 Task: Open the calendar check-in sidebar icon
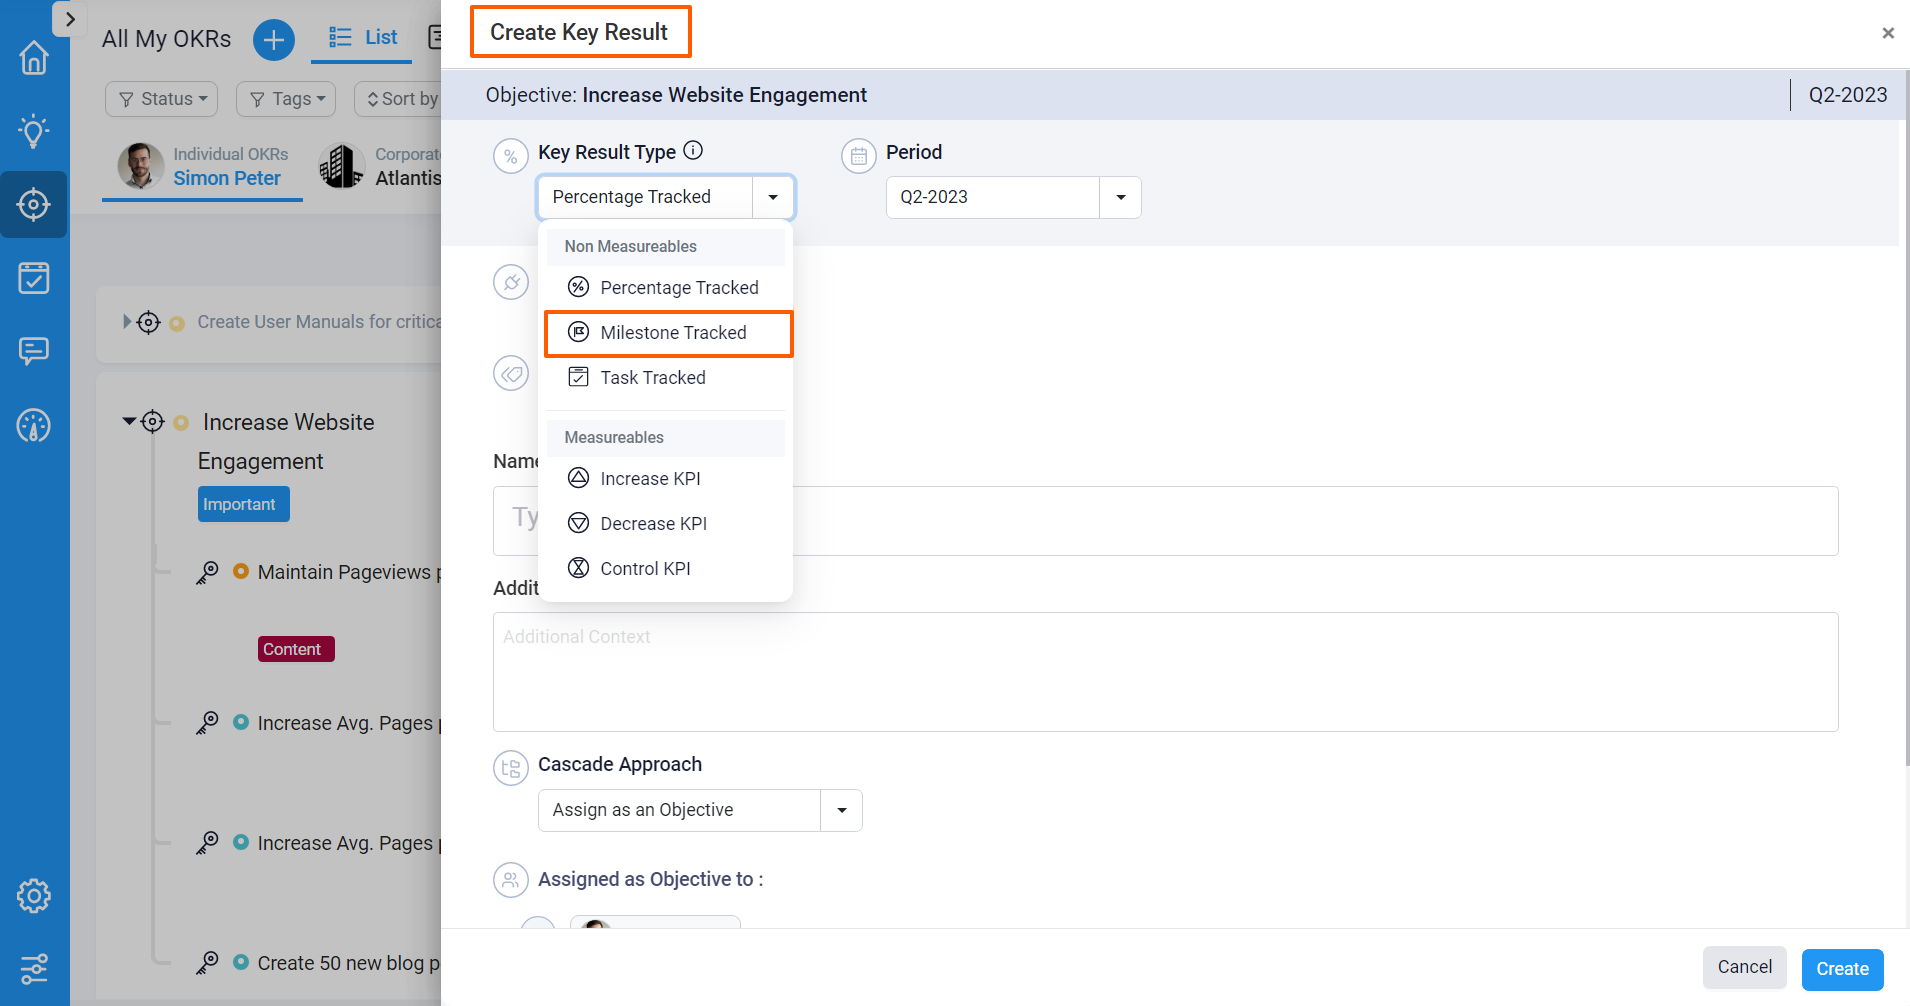pos(34,278)
